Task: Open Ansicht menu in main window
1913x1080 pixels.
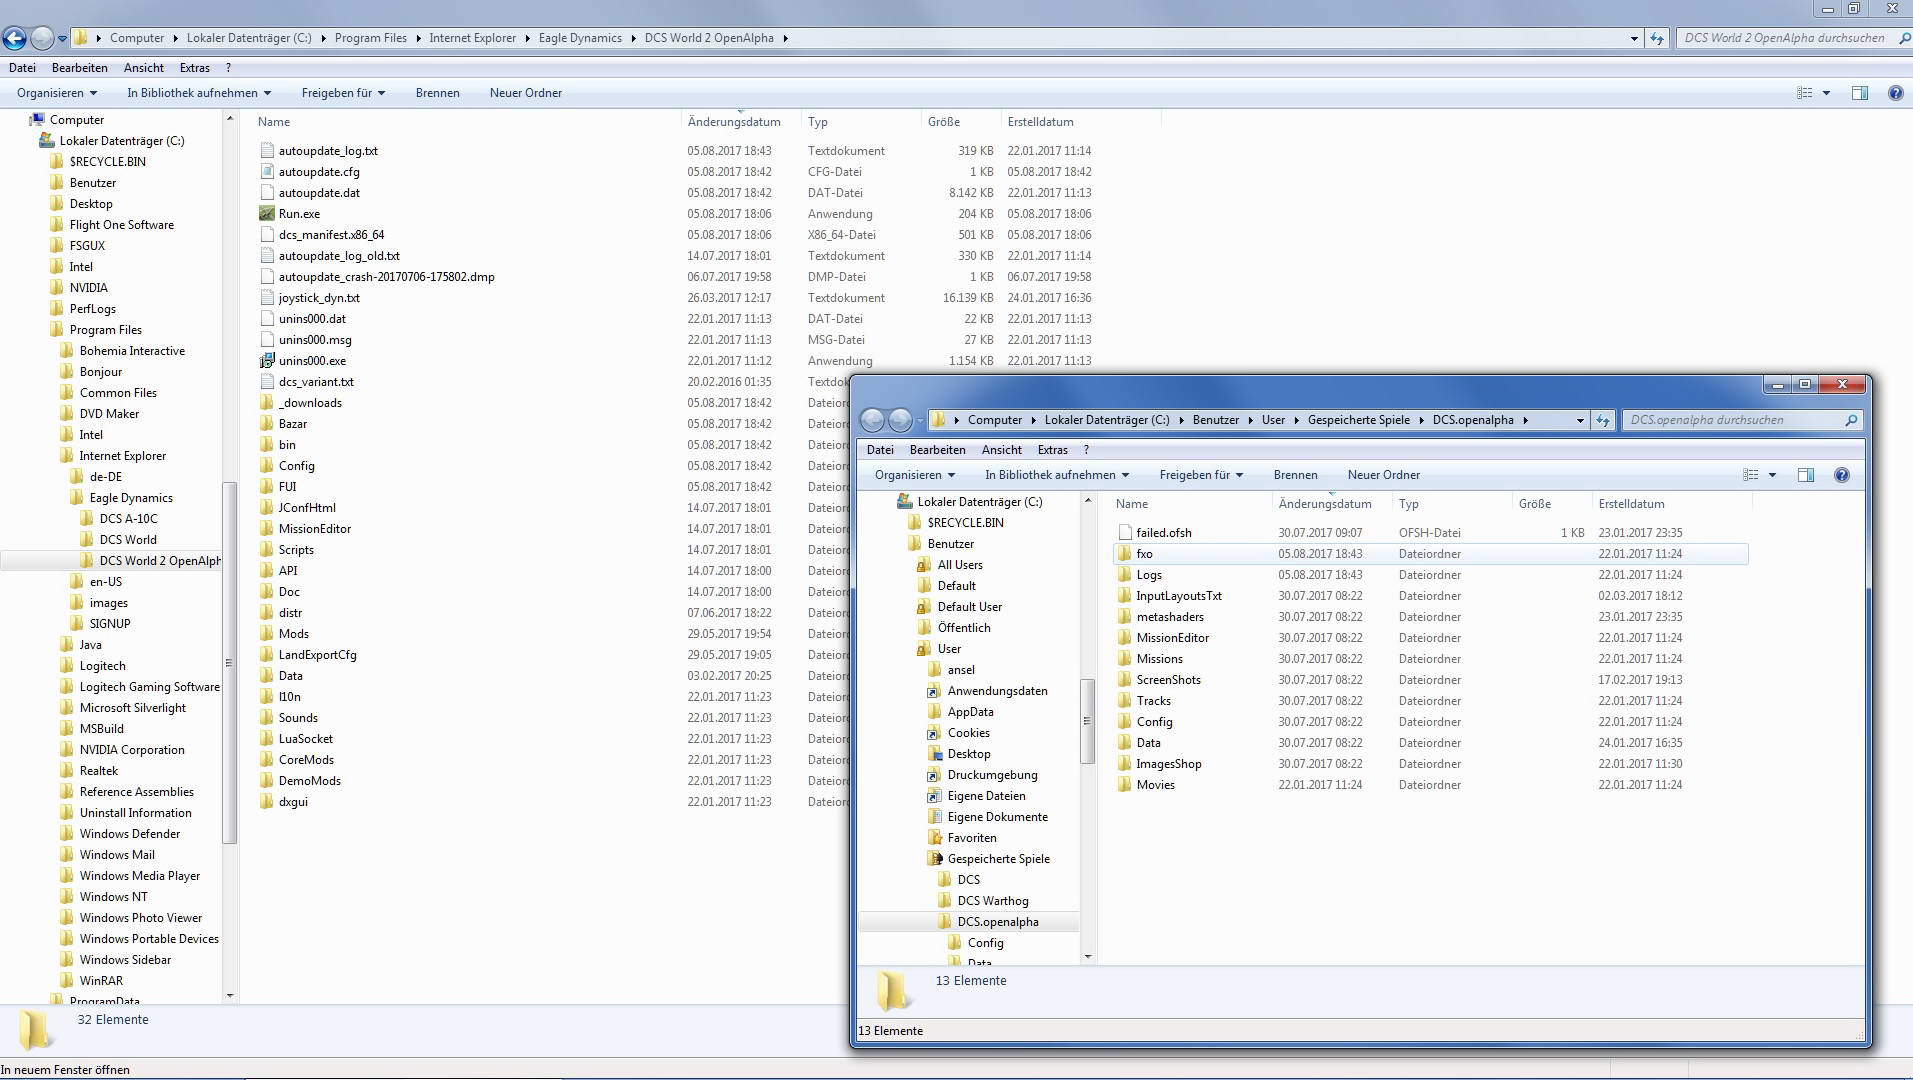Action: [144, 68]
